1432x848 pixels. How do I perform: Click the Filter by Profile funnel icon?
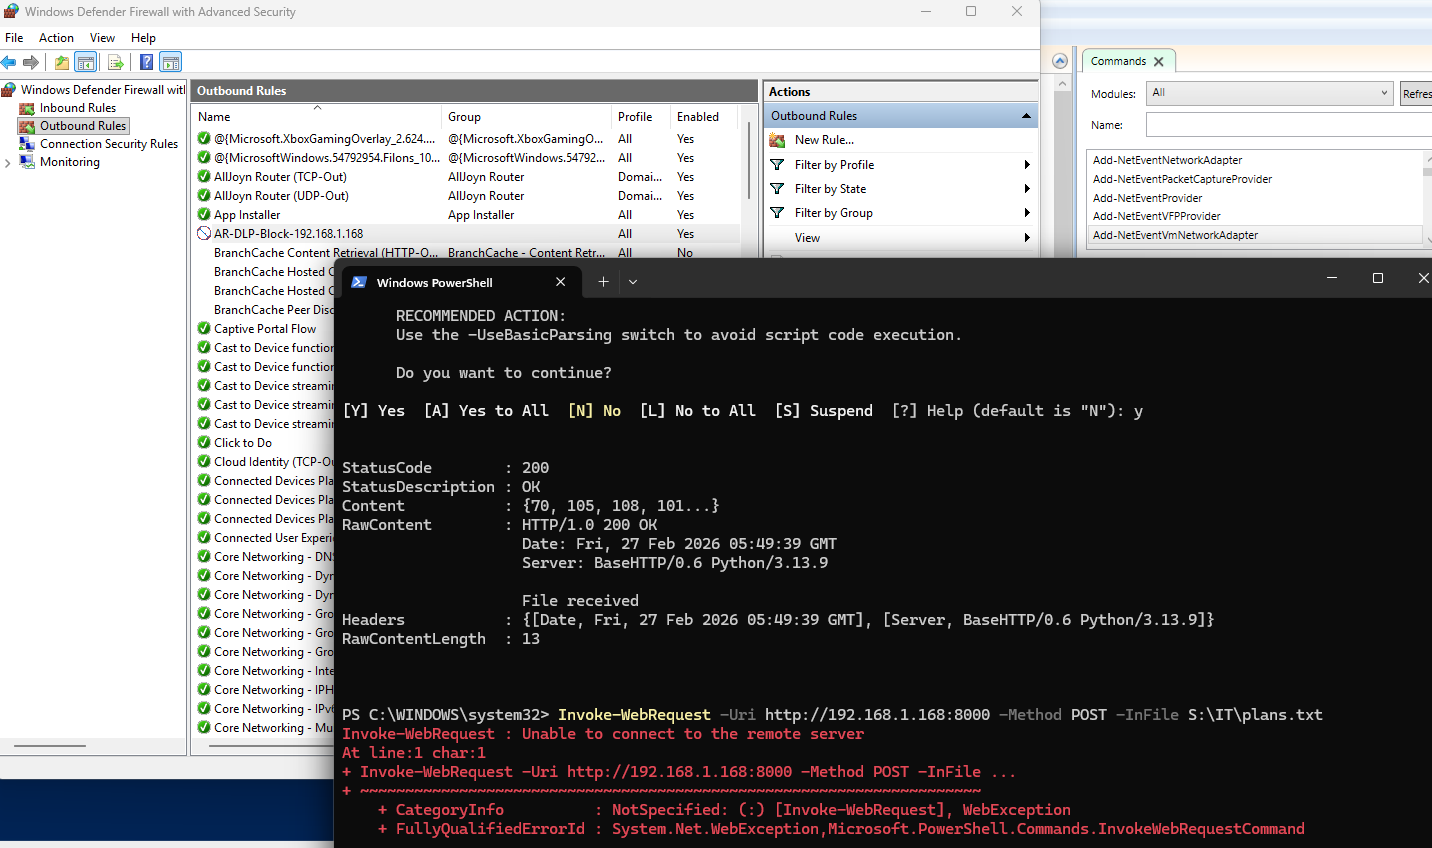pos(777,165)
